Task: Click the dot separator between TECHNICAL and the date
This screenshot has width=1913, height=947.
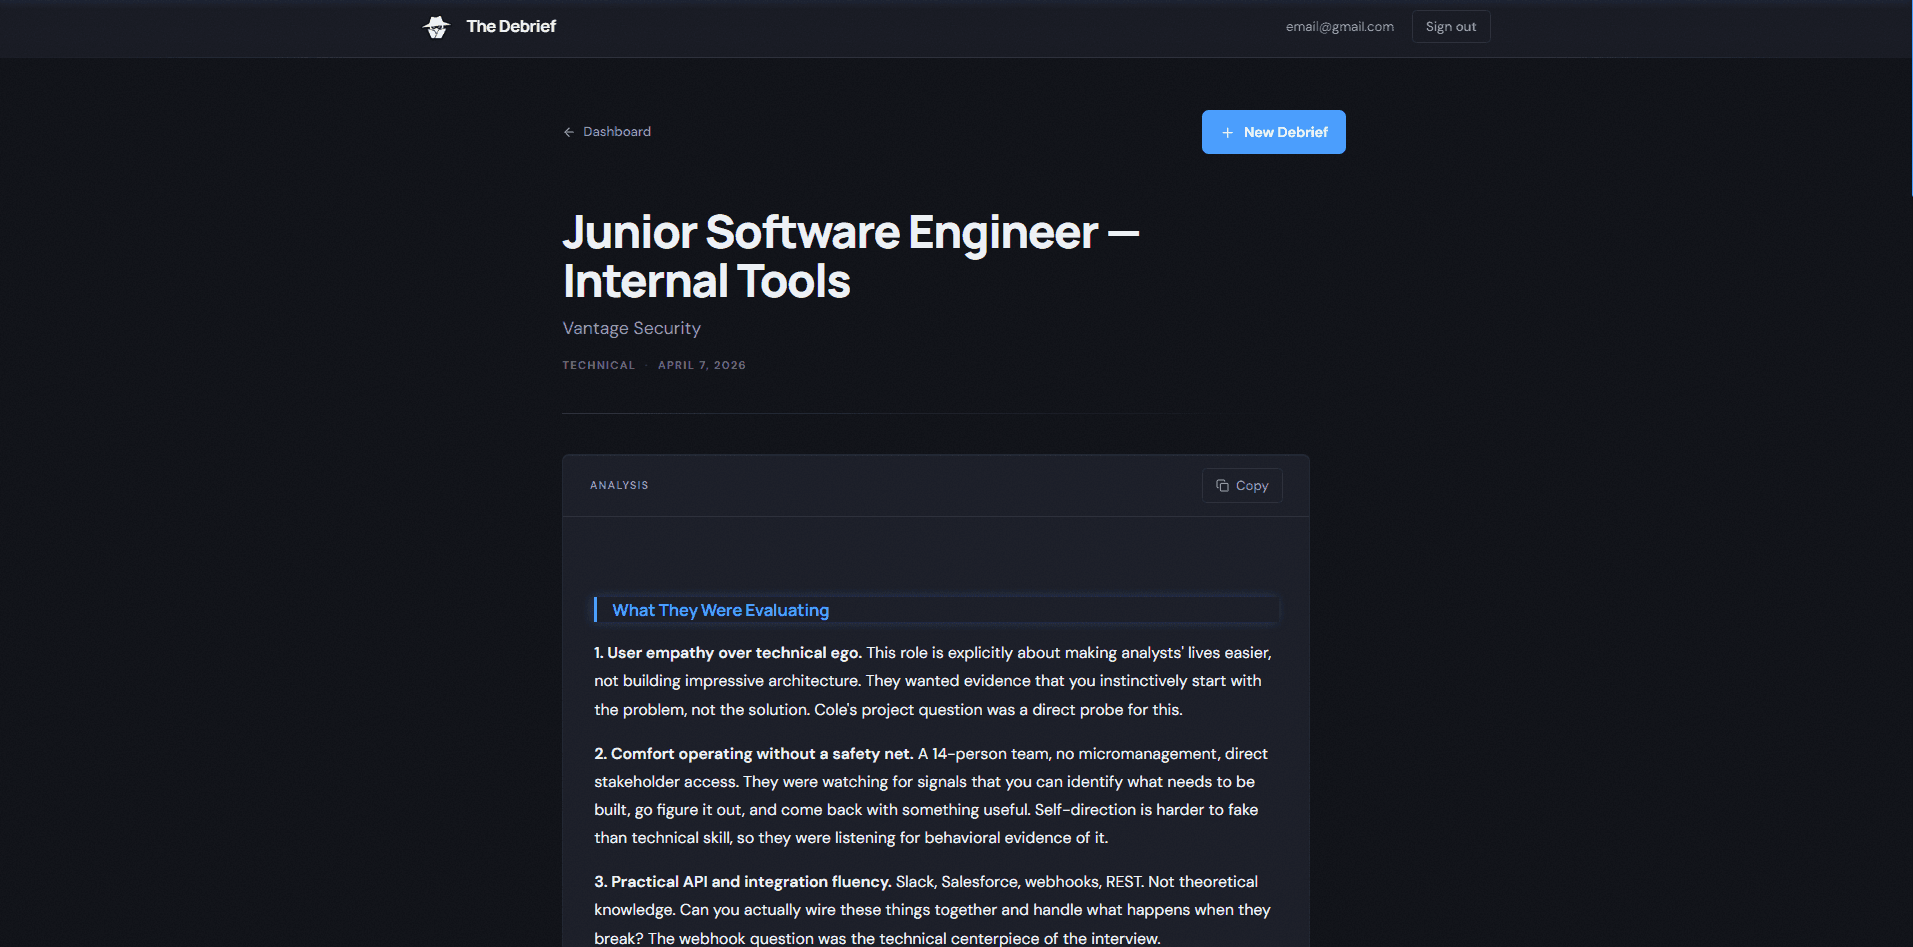Action: pyautogui.click(x=646, y=365)
